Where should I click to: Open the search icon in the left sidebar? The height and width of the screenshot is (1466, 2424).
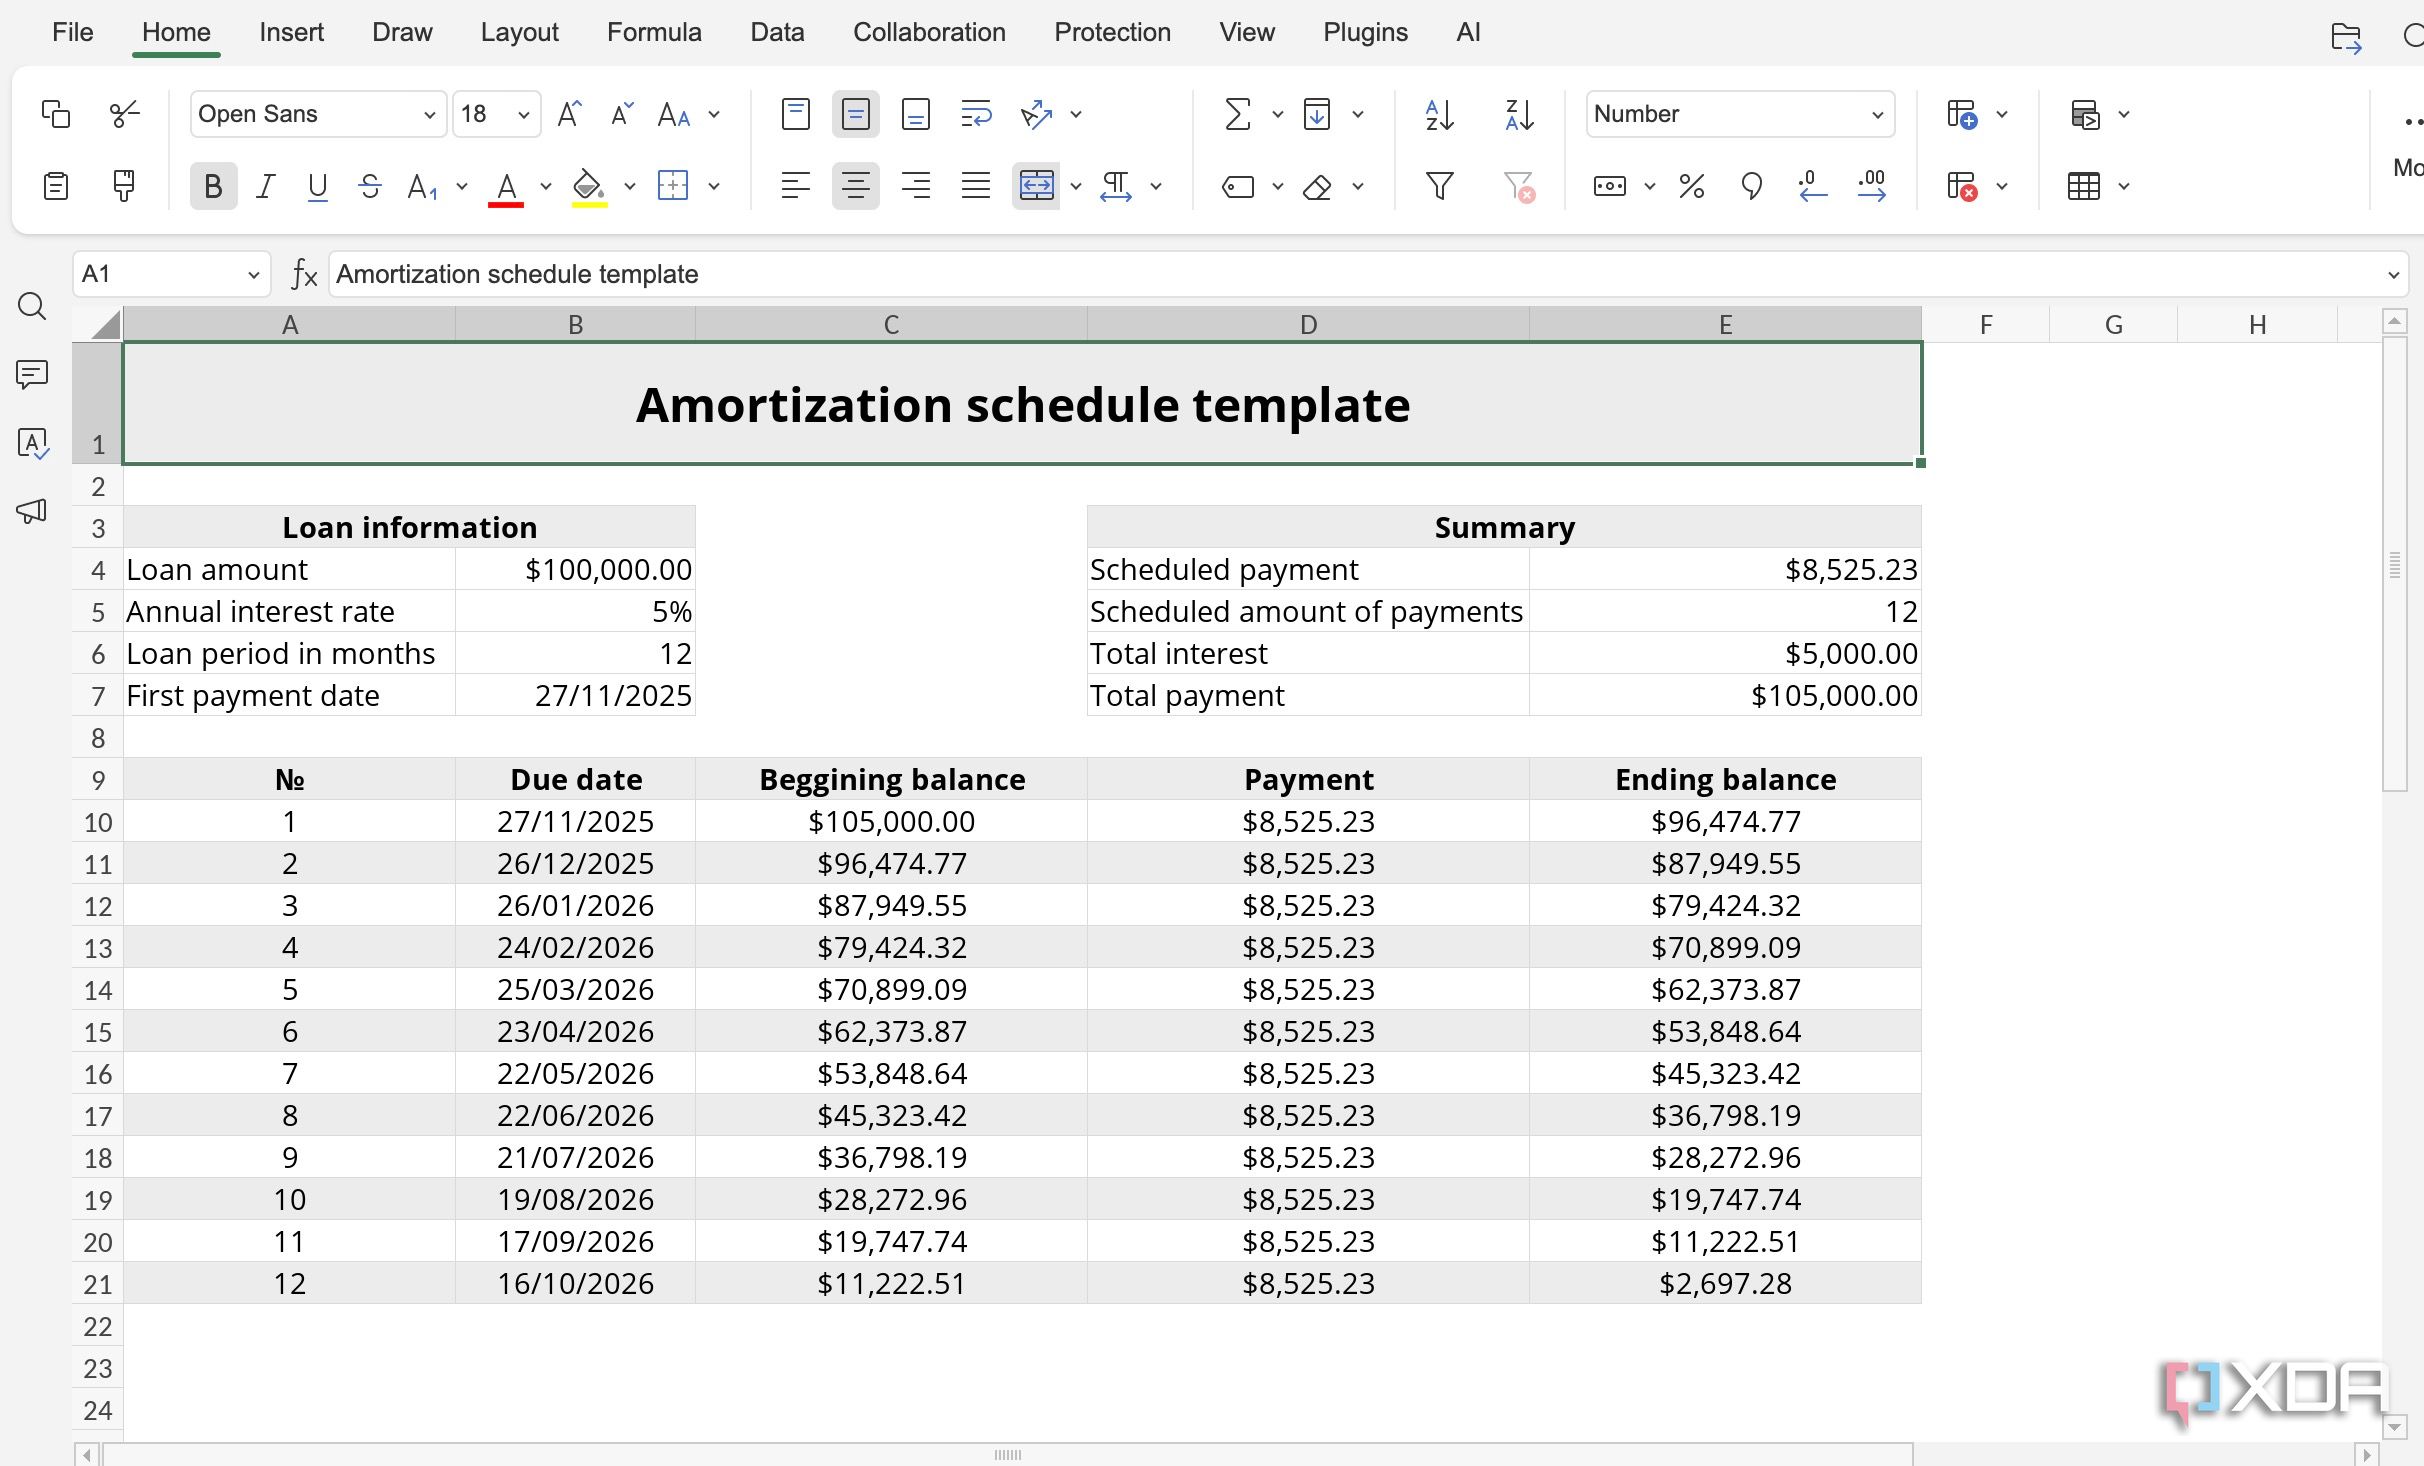pyautogui.click(x=32, y=306)
